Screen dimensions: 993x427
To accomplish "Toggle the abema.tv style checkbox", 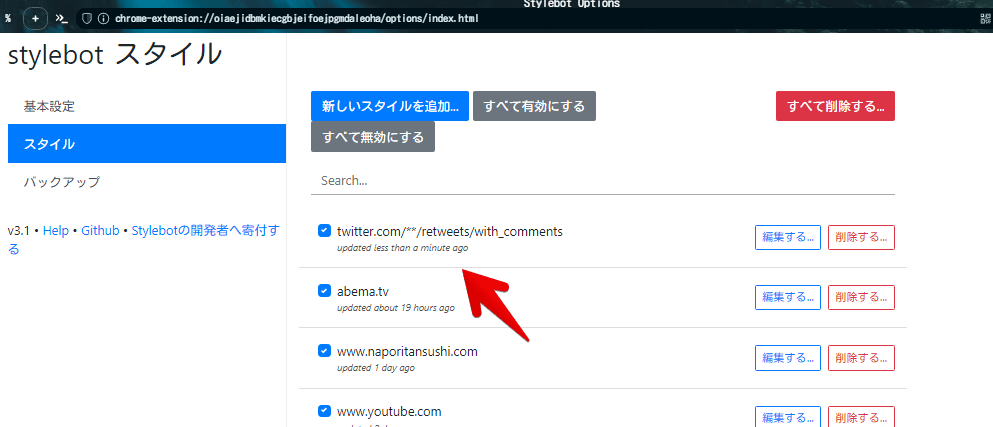I will pos(324,291).
